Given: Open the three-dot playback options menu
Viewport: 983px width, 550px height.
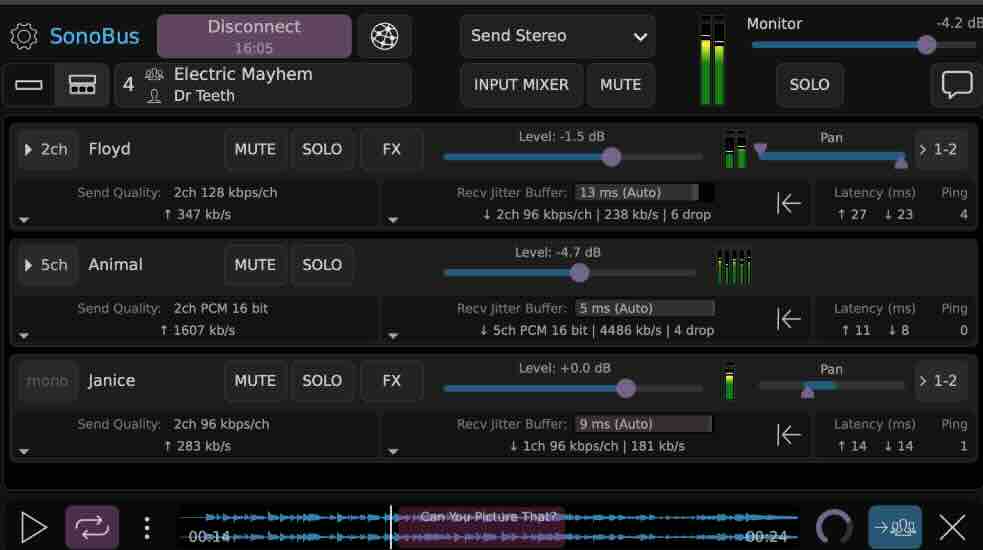Looking at the screenshot, I should [x=147, y=528].
